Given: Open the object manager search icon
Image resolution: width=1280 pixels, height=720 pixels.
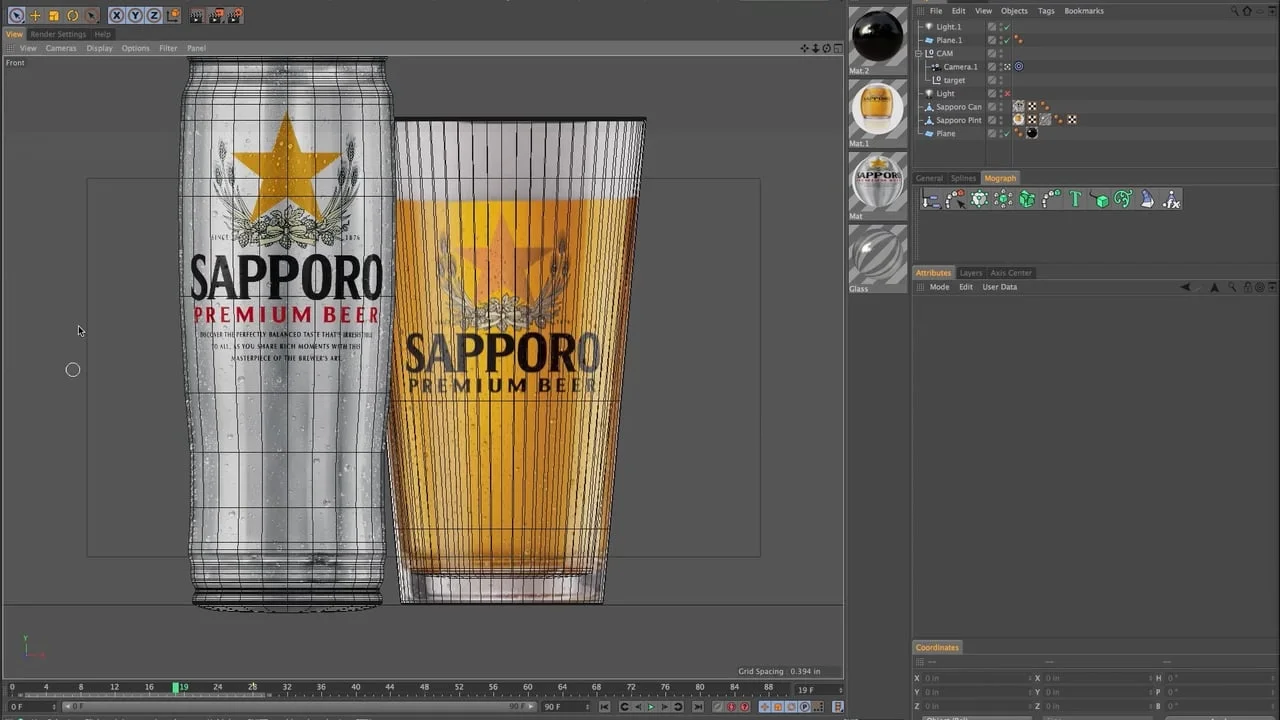Looking at the screenshot, I should click(1234, 11).
